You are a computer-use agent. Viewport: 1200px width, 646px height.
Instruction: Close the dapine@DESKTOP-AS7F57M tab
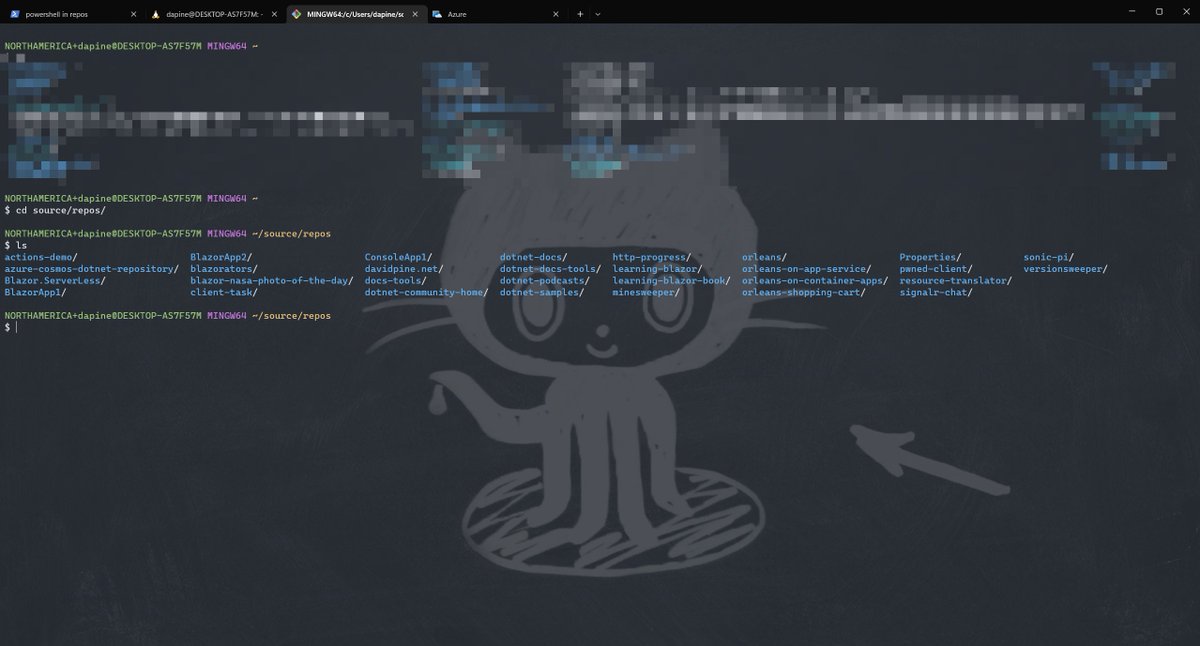275,15
